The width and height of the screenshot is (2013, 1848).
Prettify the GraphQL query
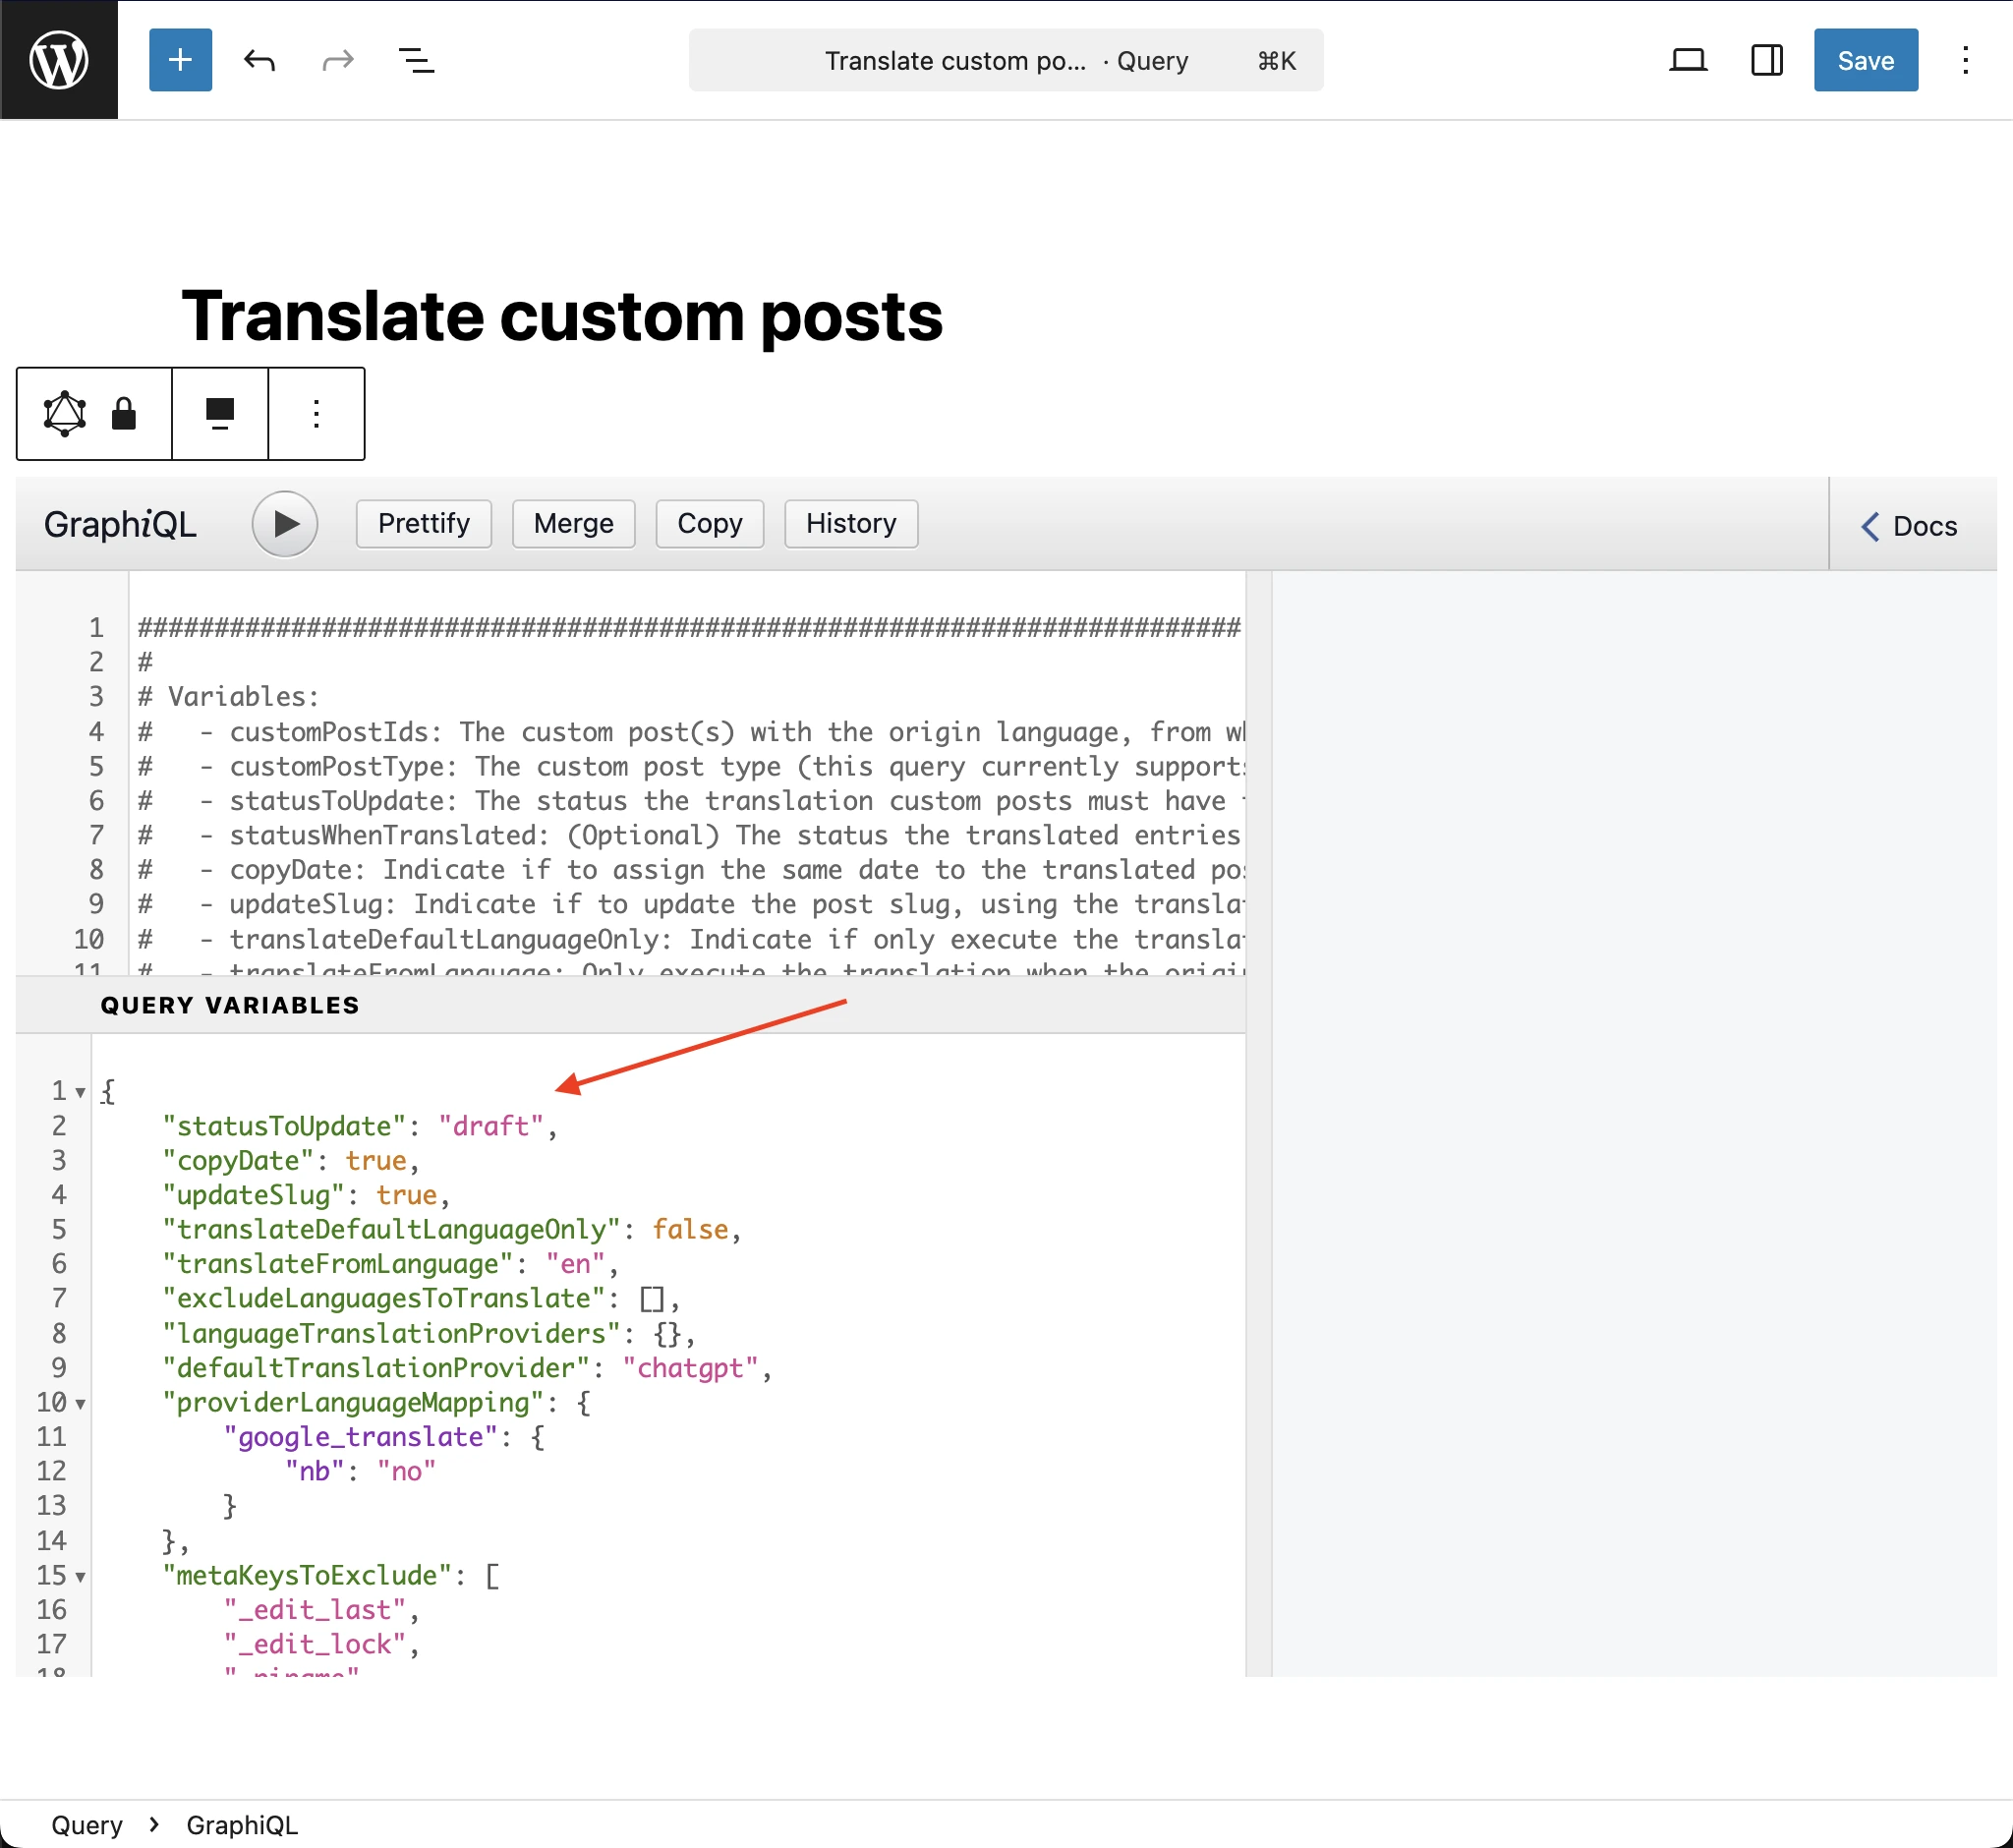click(x=423, y=523)
